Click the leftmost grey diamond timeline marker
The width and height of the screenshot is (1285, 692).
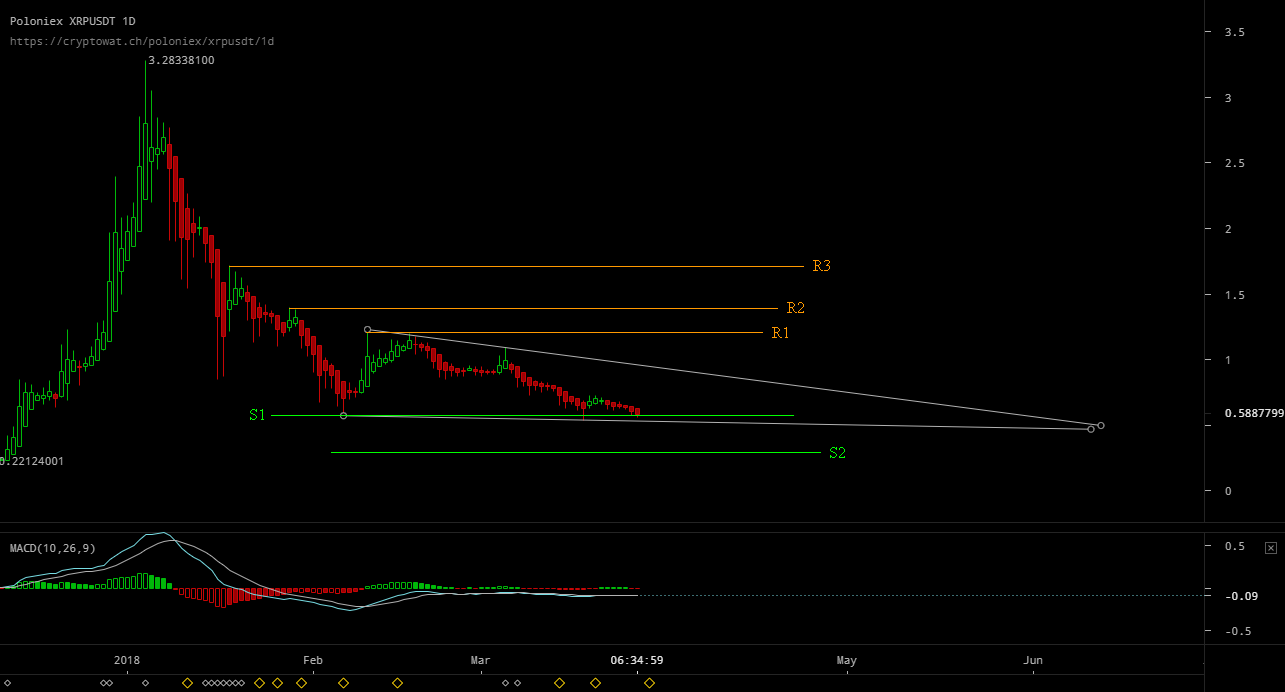[x=9, y=683]
